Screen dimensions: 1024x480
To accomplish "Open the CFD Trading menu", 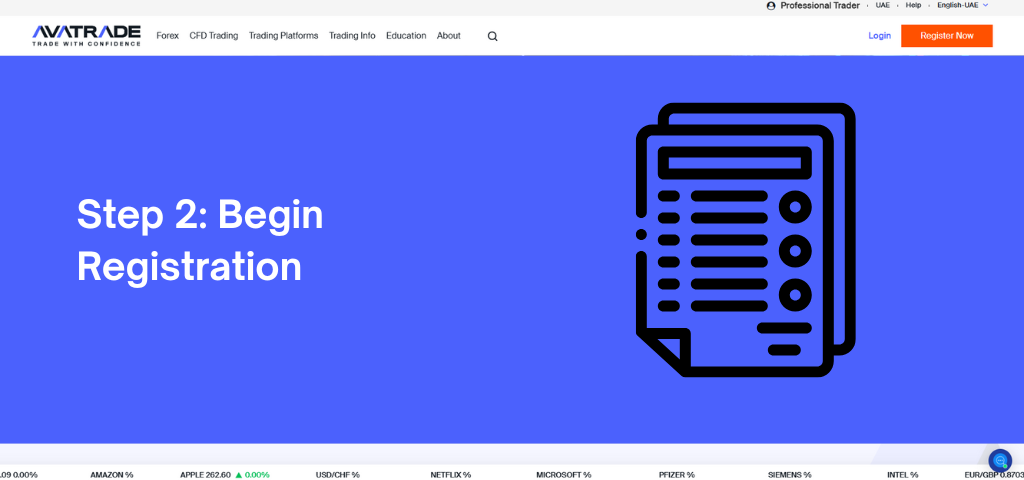I will 214,36.
